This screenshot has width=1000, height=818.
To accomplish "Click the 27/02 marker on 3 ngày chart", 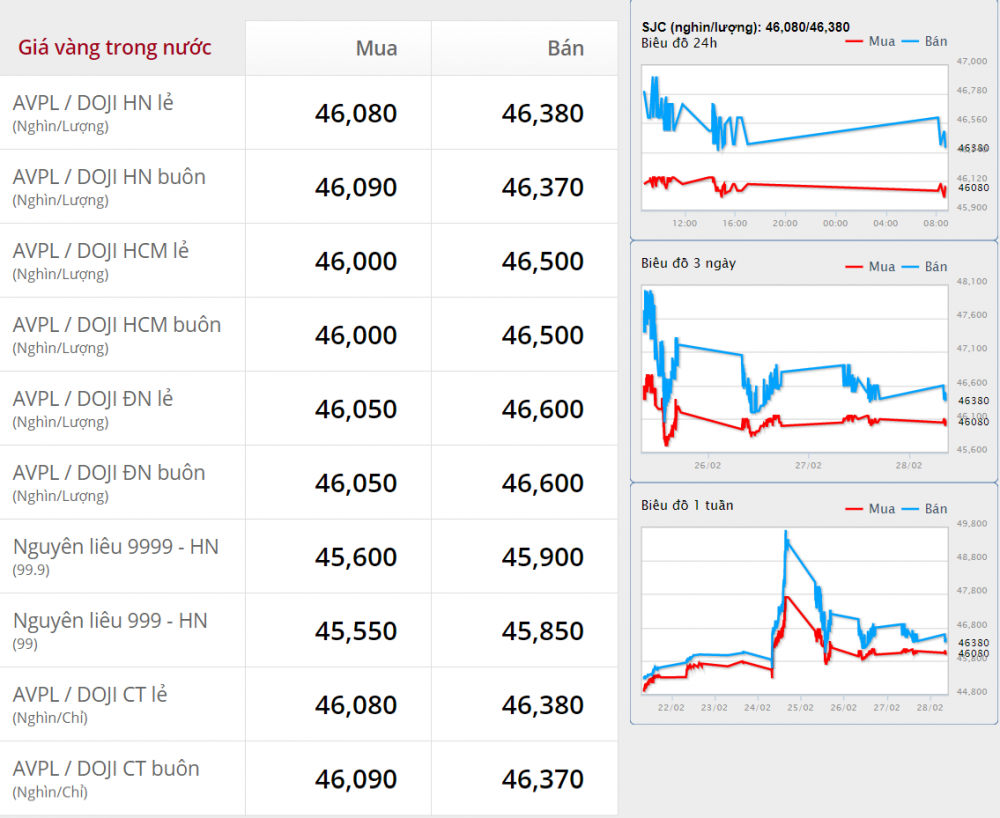I will [808, 465].
